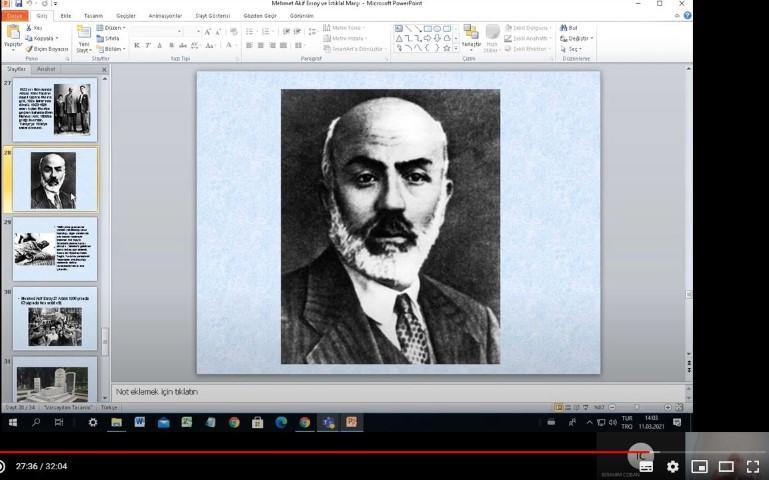Open the Slayt Gösterisi ribbon tab
Screen dimensions: 769x480
212,16
